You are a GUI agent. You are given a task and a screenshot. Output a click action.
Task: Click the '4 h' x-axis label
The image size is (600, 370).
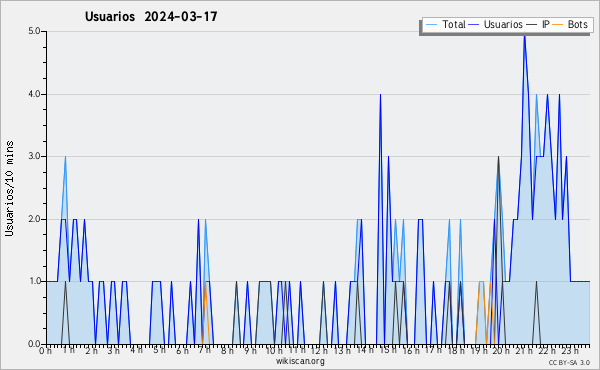point(136,350)
